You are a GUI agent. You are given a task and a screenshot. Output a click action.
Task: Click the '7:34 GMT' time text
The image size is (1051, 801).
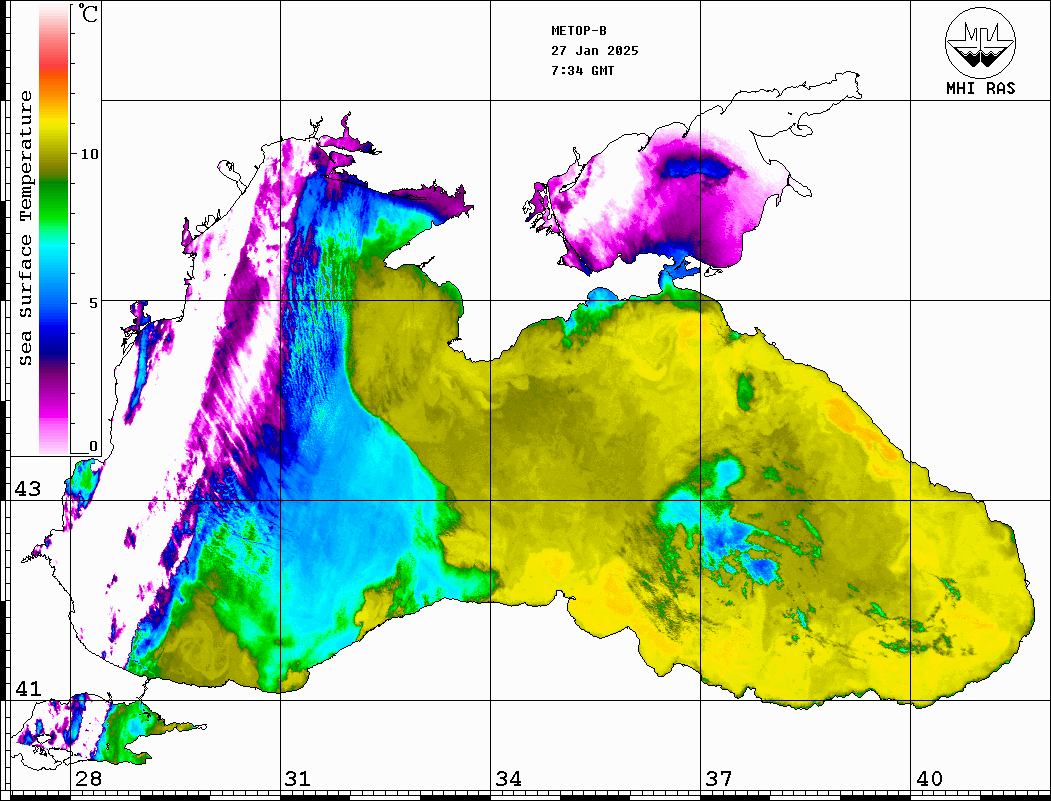(x=582, y=70)
